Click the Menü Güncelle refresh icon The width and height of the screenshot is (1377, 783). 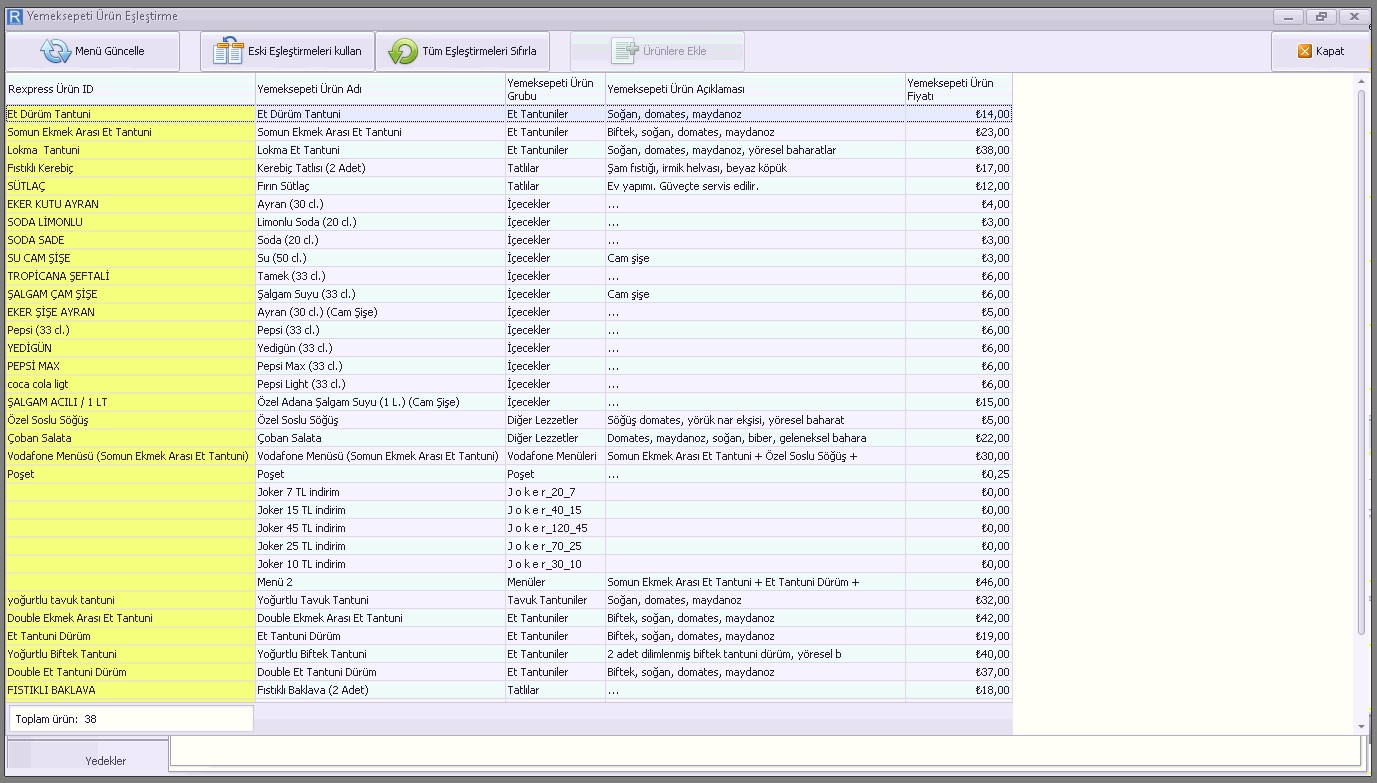coord(55,51)
